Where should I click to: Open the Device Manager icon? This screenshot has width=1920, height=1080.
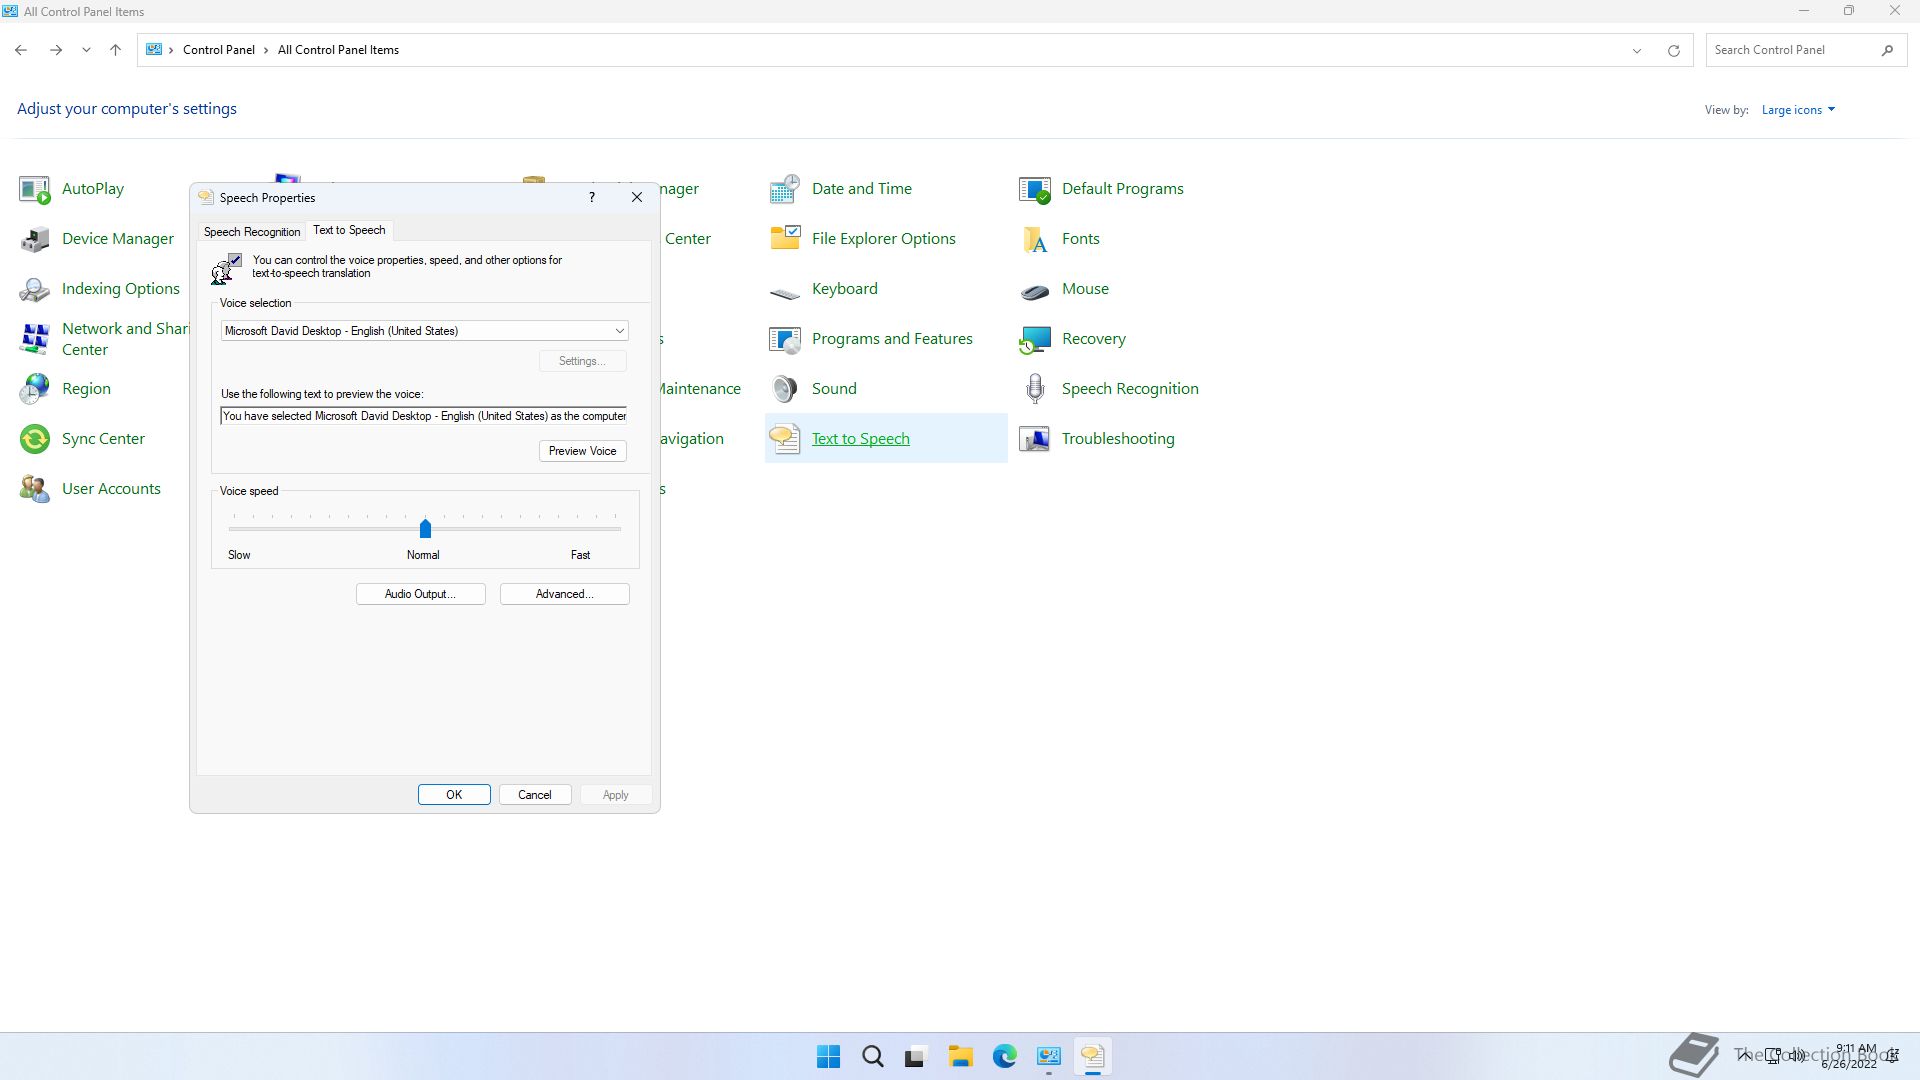click(35, 239)
